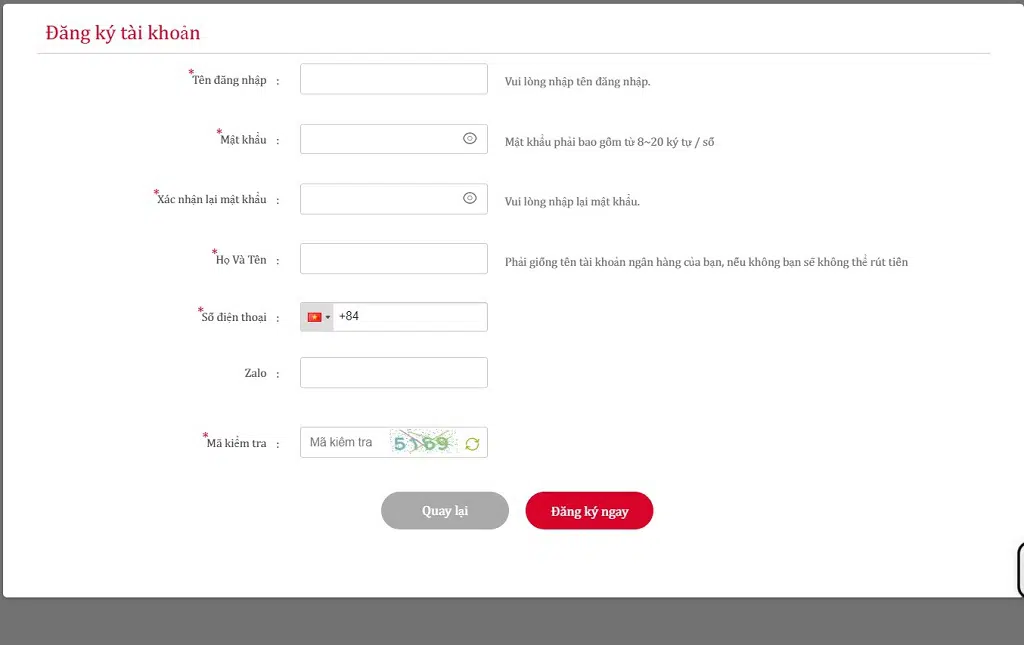The image size is (1024, 645).
Task: Click the Mã kiểm tra label
Action: point(235,442)
